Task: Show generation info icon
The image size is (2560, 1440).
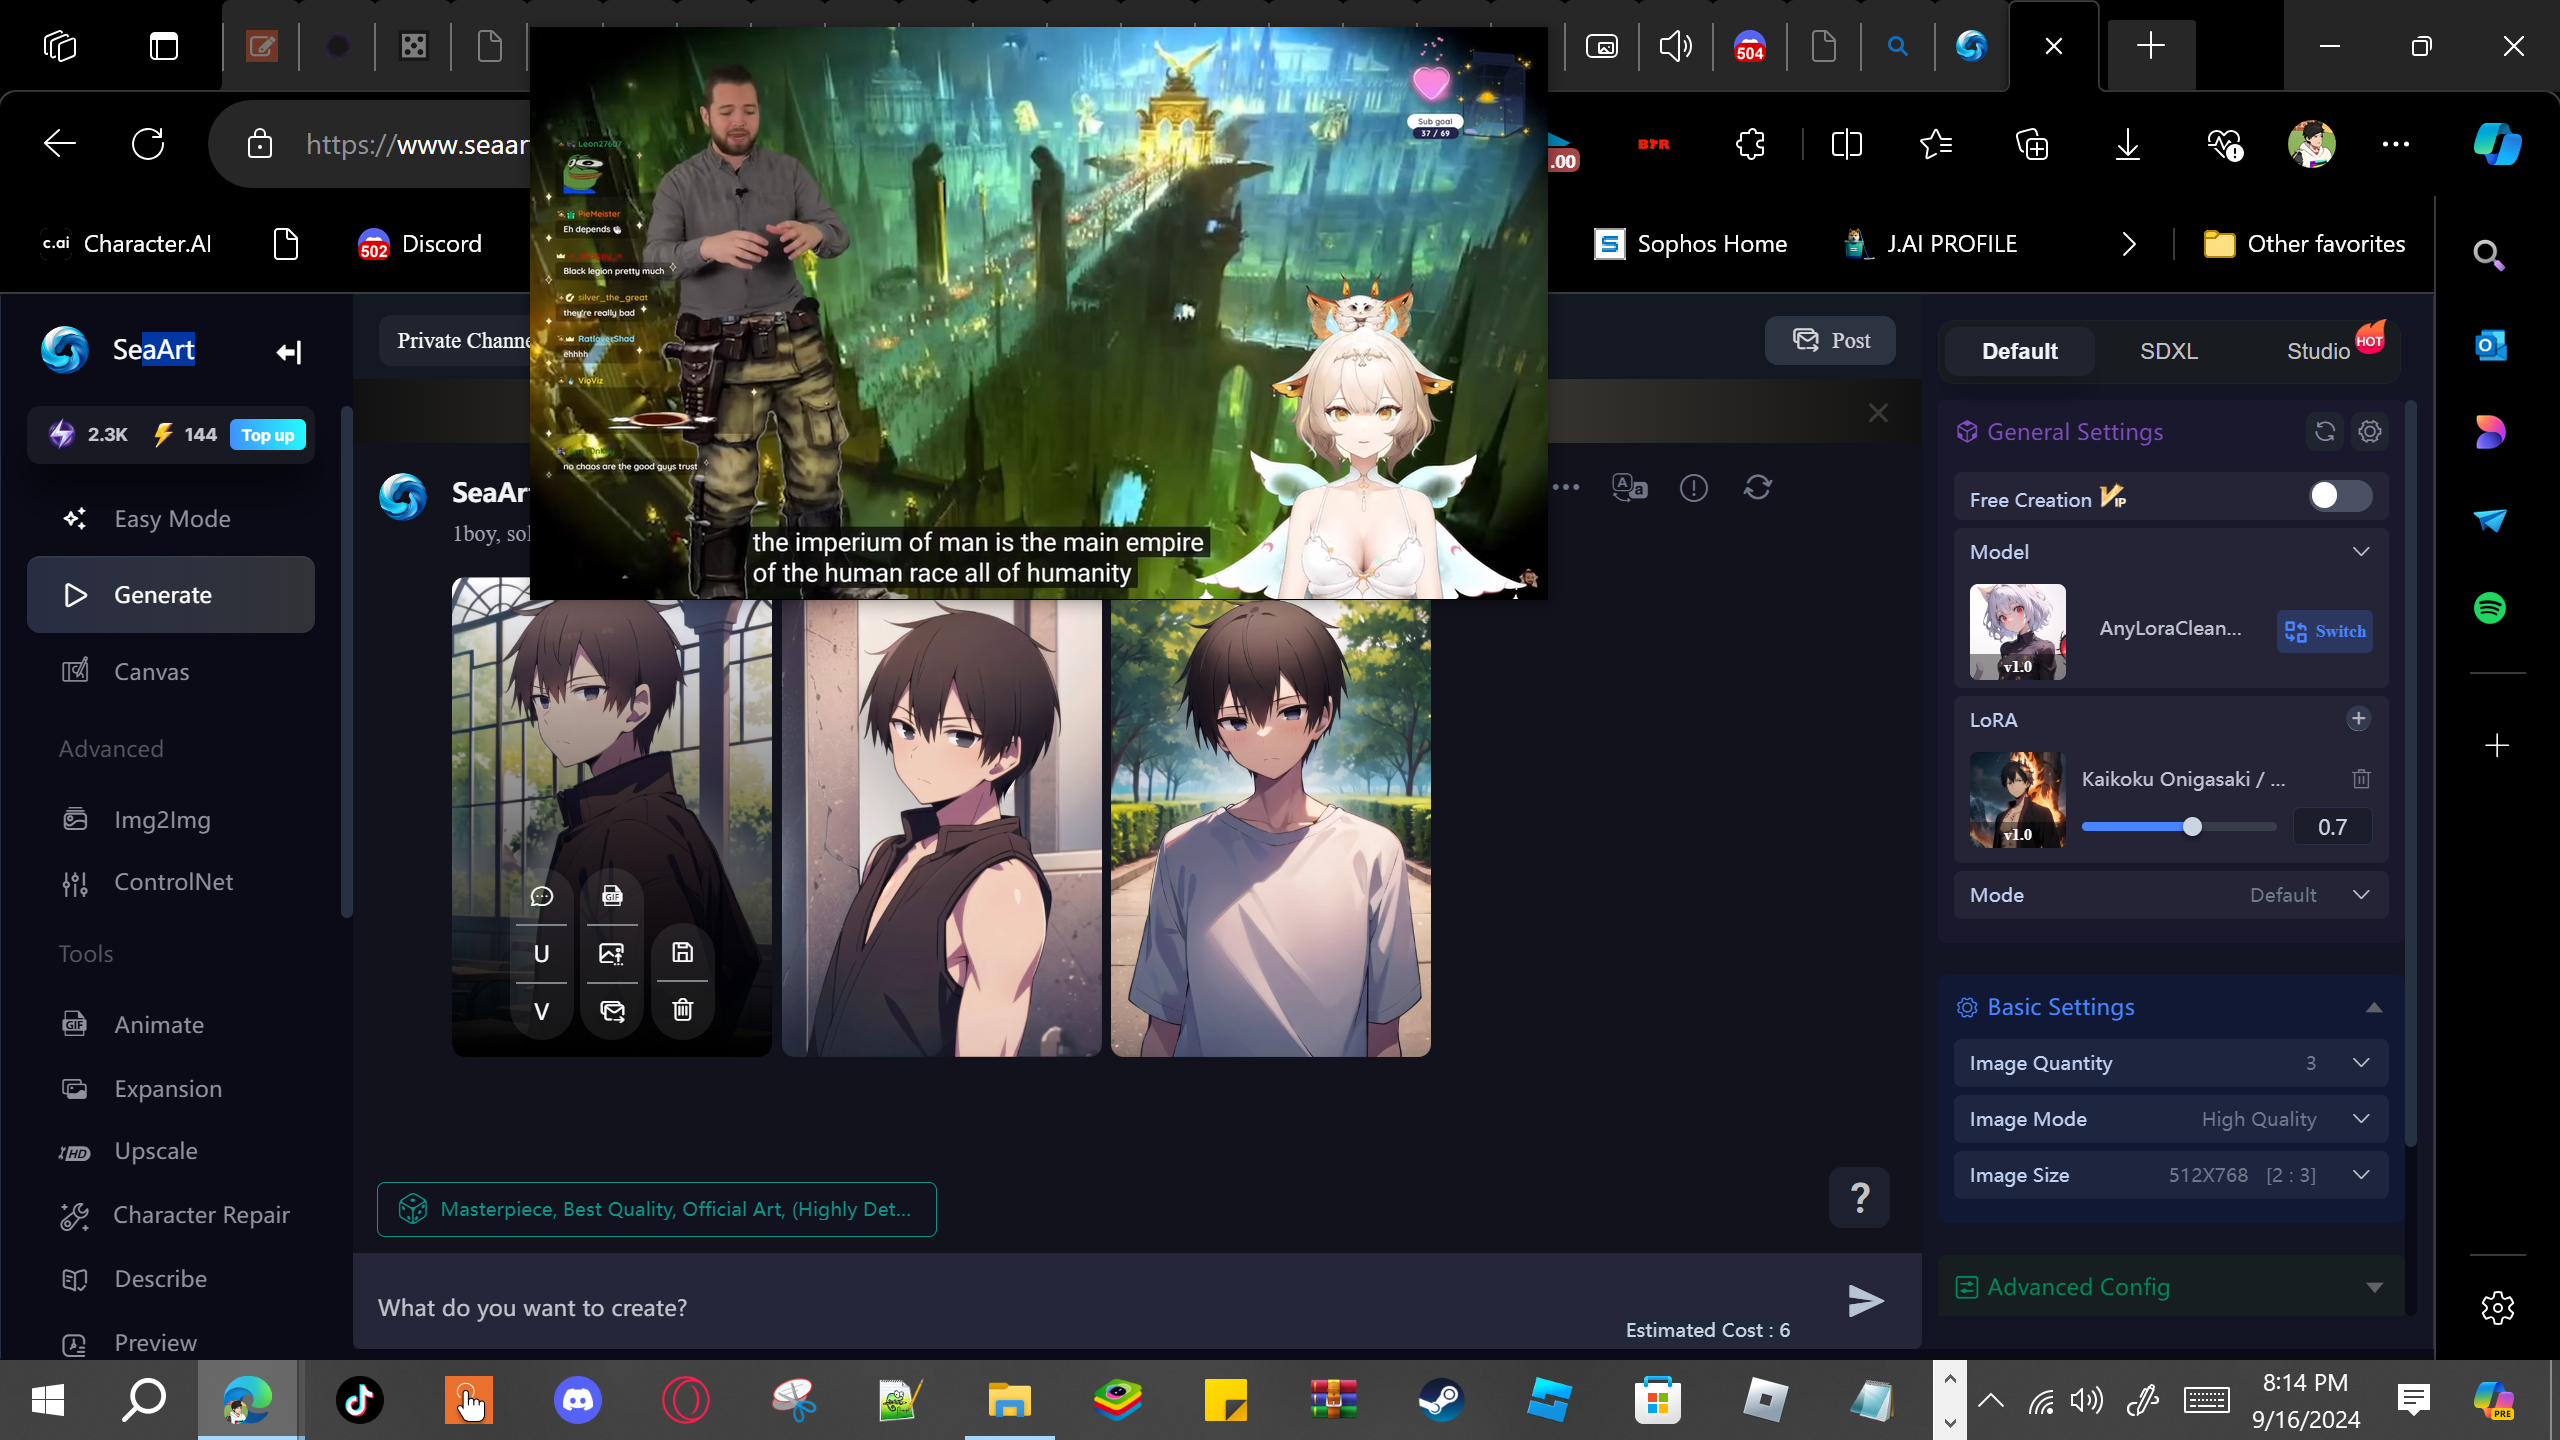Action: 1694,488
